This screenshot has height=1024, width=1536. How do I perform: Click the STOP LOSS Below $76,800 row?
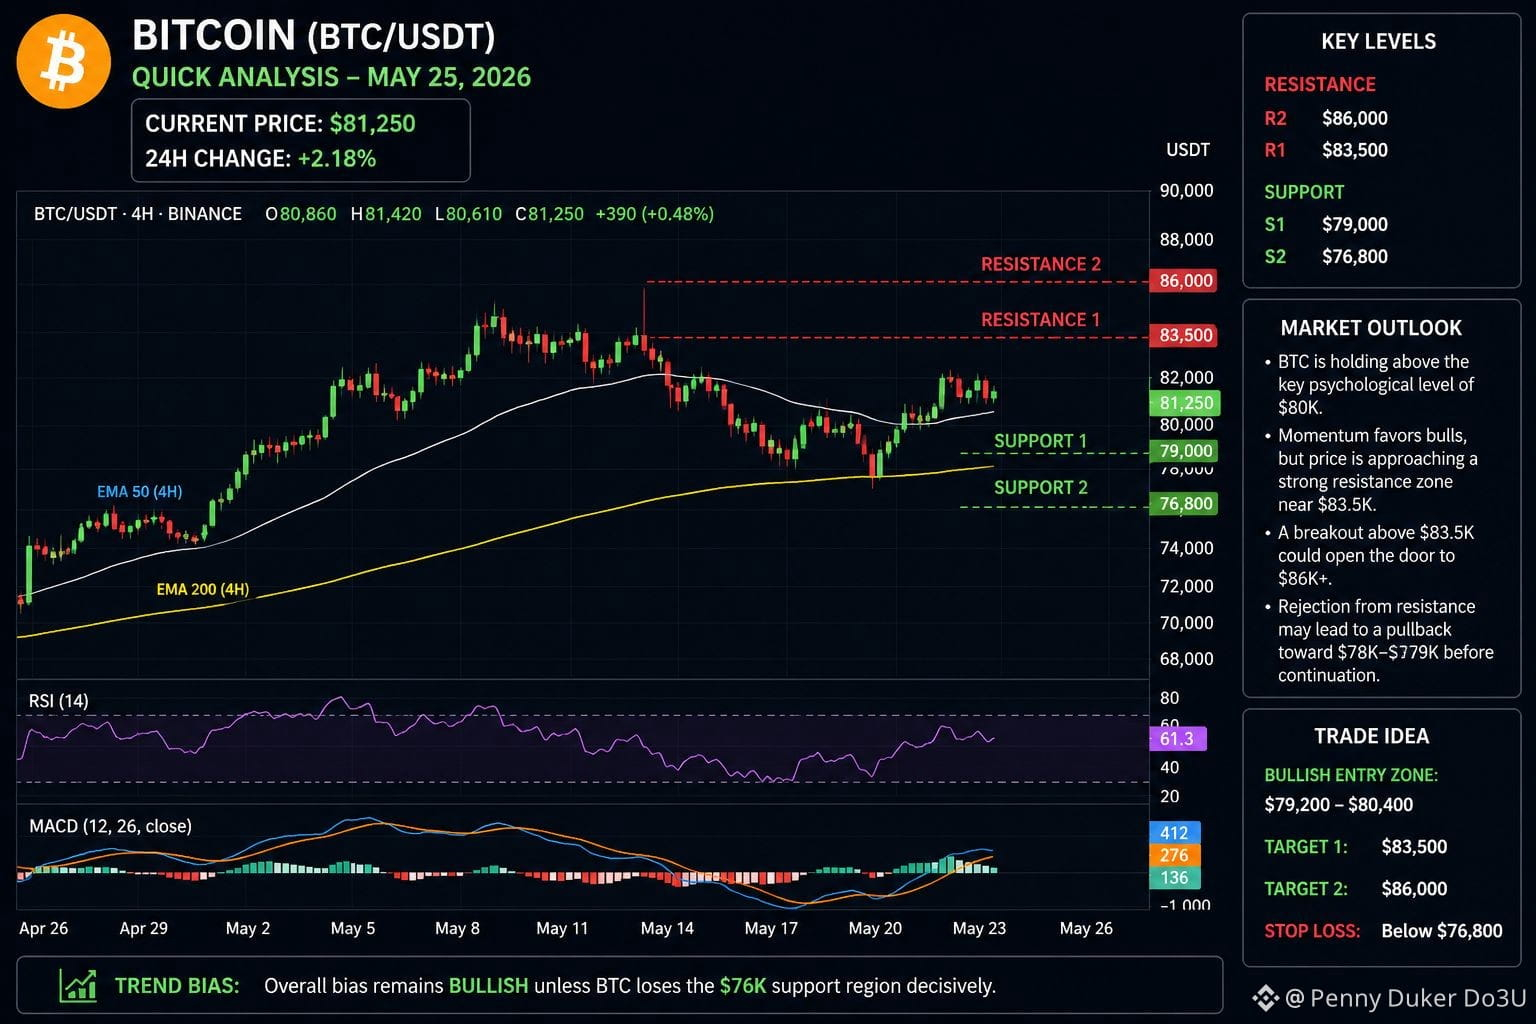coord(1383,931)
